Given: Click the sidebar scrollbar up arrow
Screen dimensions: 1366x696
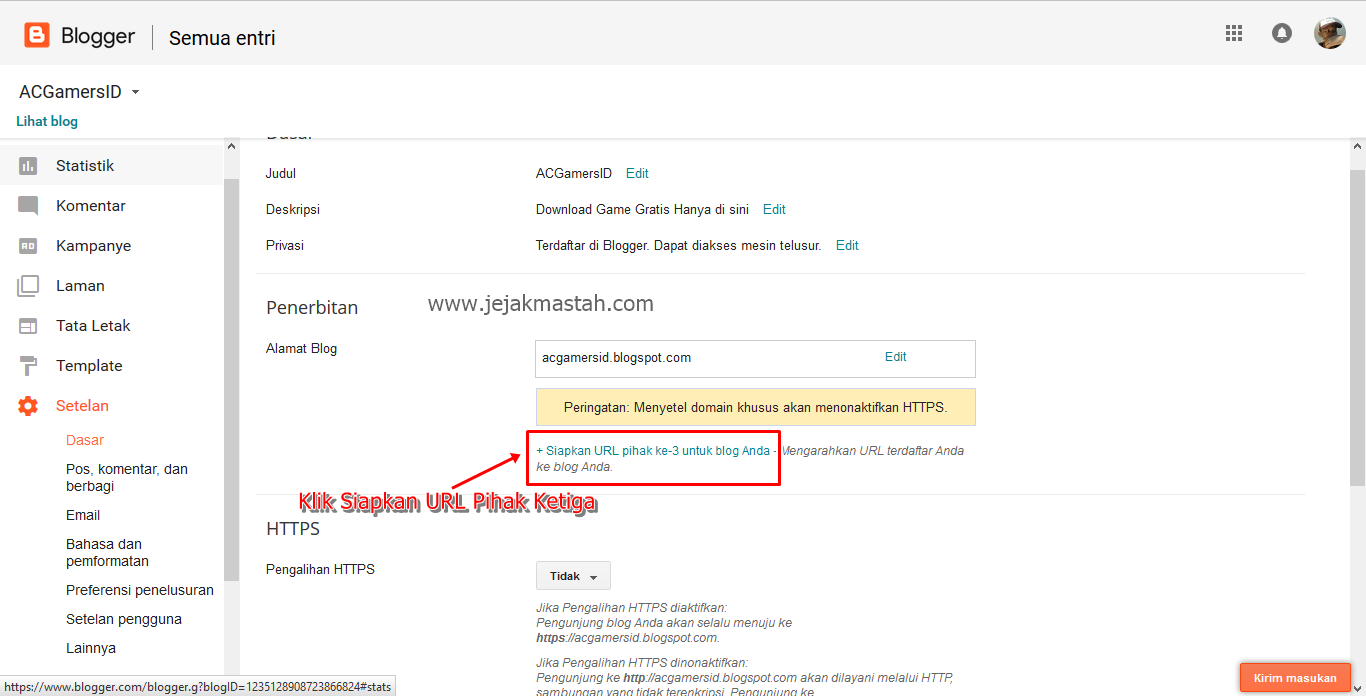Looking at the screenshot, I should (232, 146).
